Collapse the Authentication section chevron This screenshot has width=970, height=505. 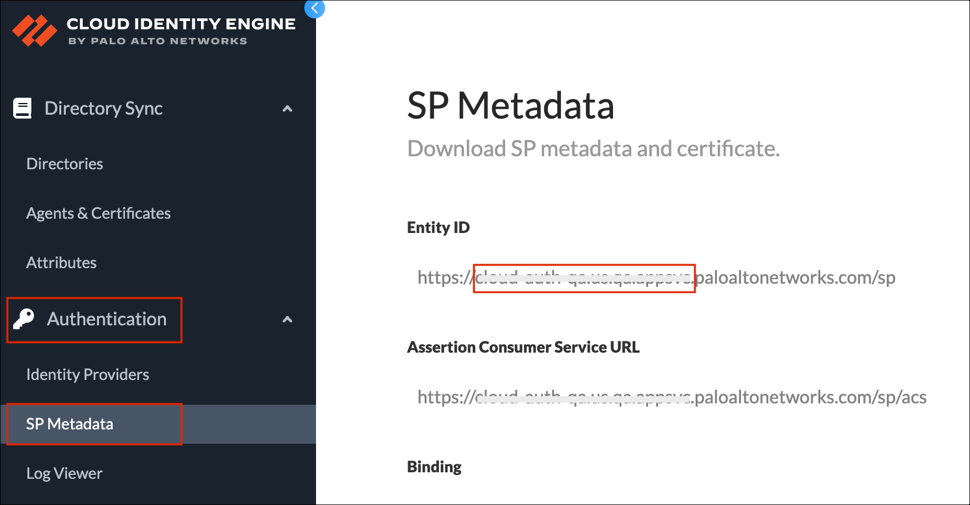pos(287,320)
